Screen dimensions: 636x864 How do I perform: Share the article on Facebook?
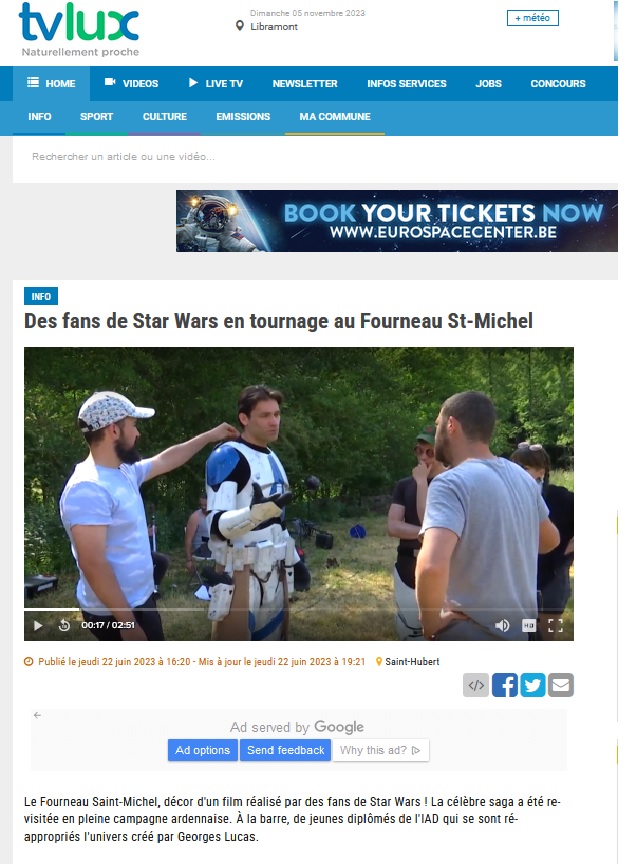(505, 685)
